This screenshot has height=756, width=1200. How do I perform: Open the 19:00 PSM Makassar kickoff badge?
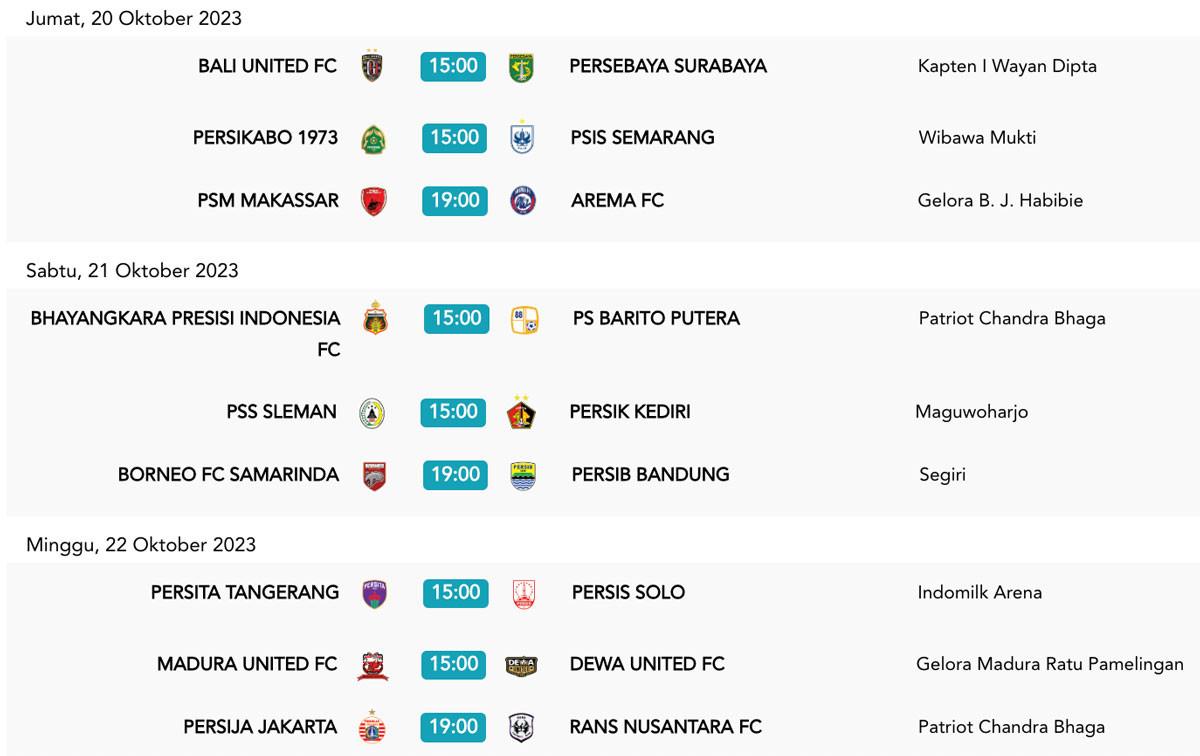click(x=455, y=200)
